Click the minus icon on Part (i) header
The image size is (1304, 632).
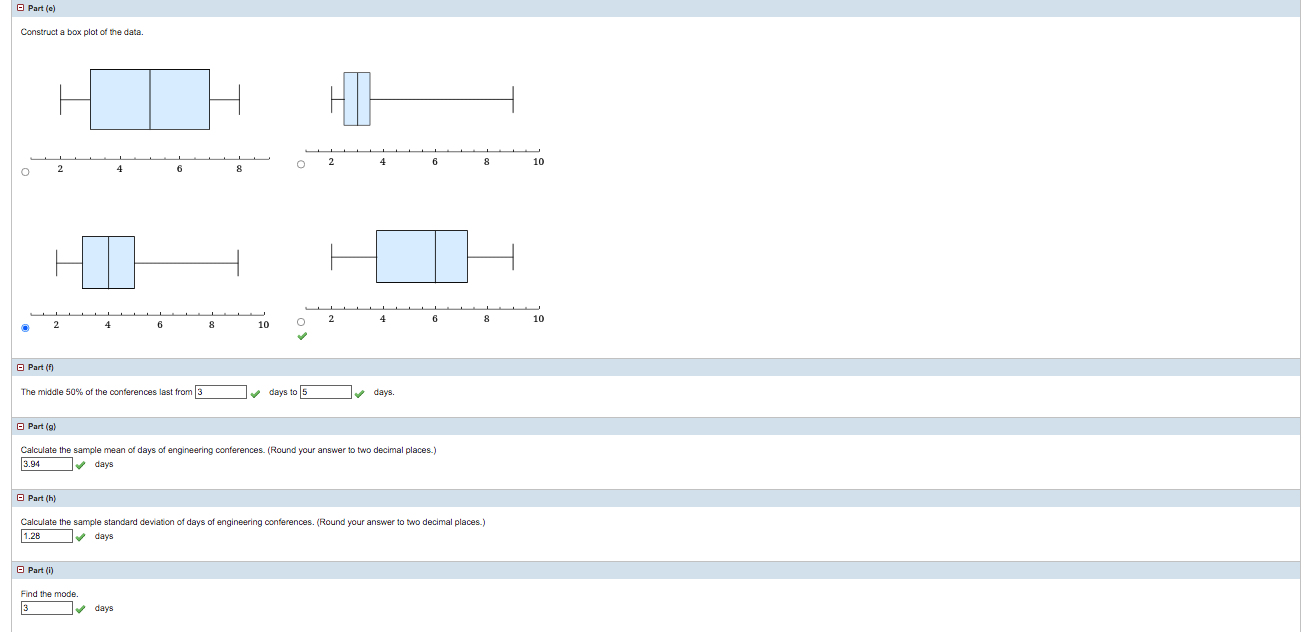point(21,570)
